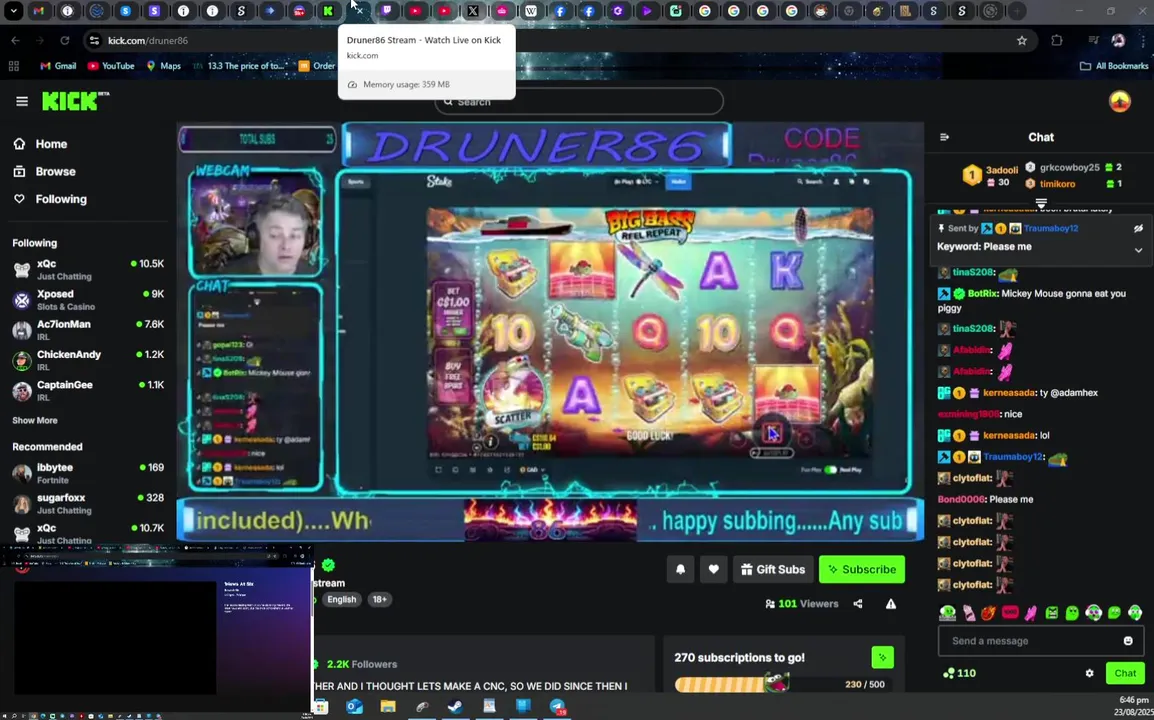Image resolution: width=1154 pixels, height=720 pixels.
Task: Expand the chat leaderboard handle
Action: click(x=1041, y=202)
